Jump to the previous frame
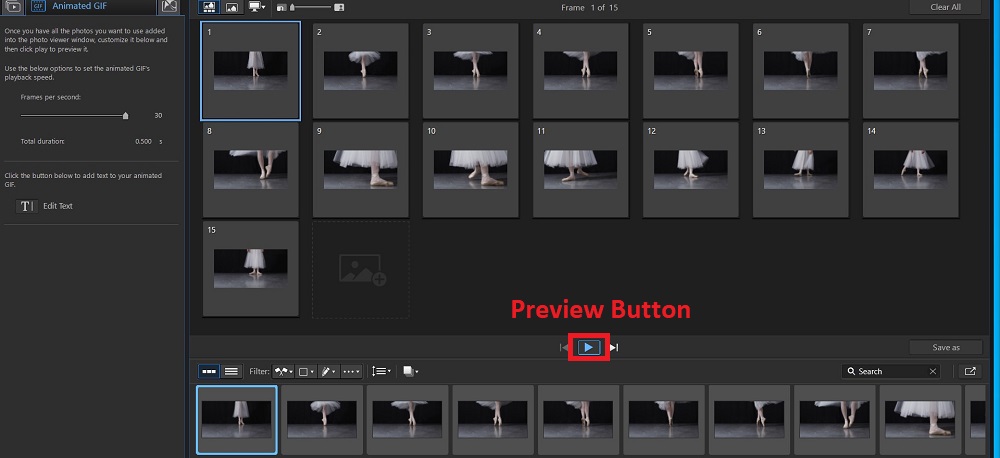Viewport: 1000px width, 458px height. coord(563,348)
